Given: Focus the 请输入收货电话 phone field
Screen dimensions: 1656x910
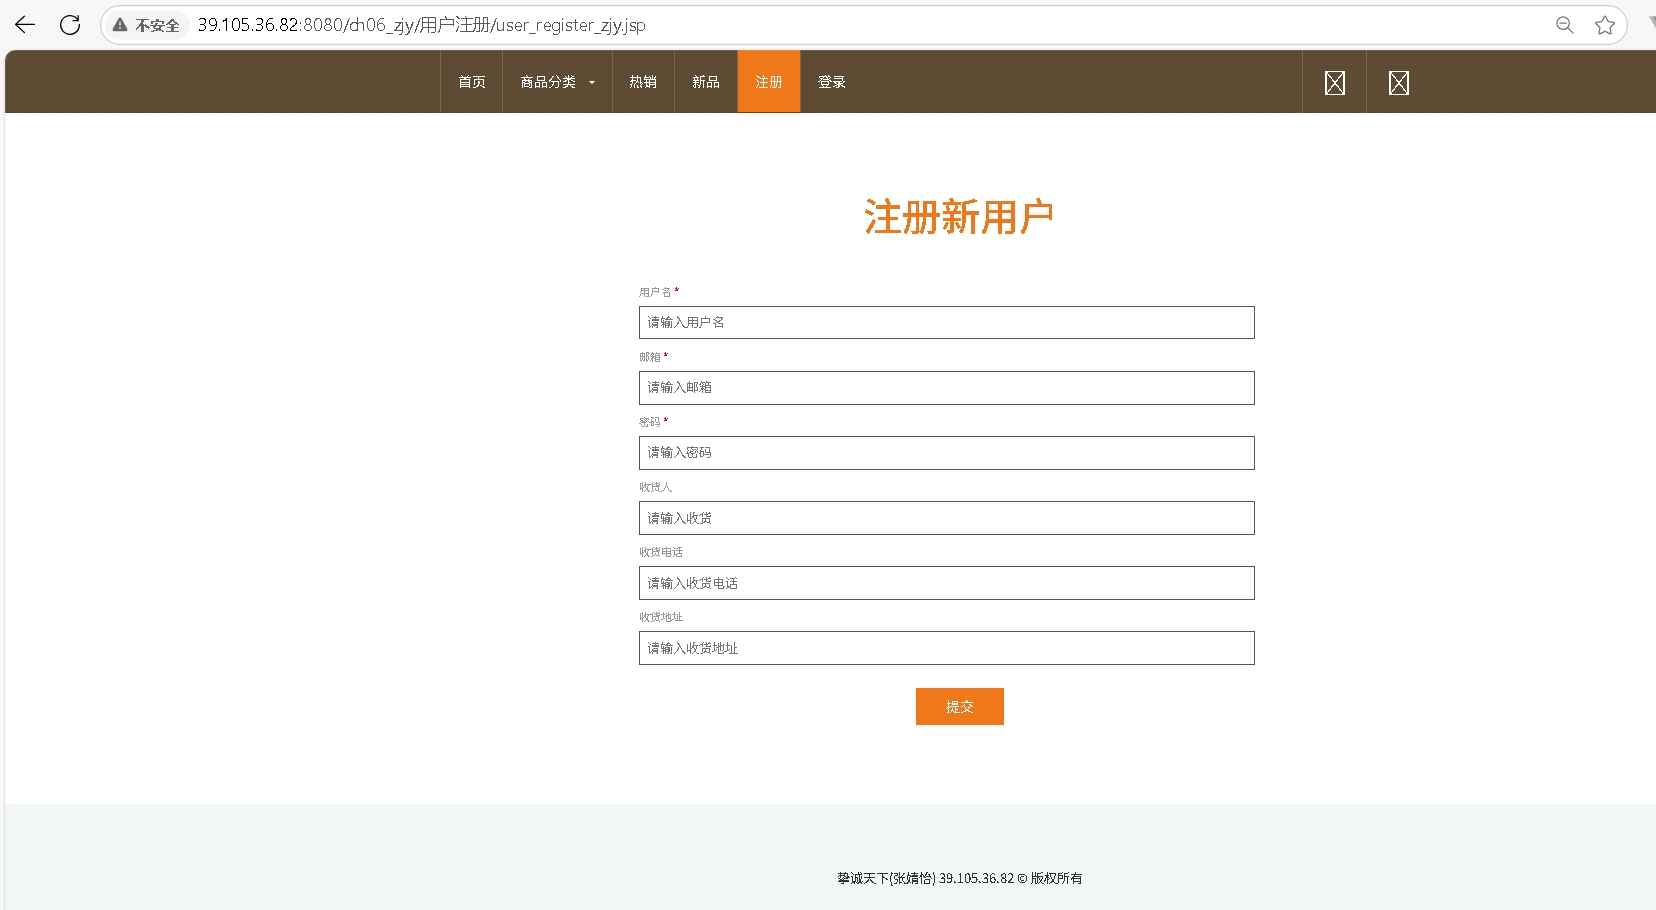Looking at the screenshot, I should [946, 583].
